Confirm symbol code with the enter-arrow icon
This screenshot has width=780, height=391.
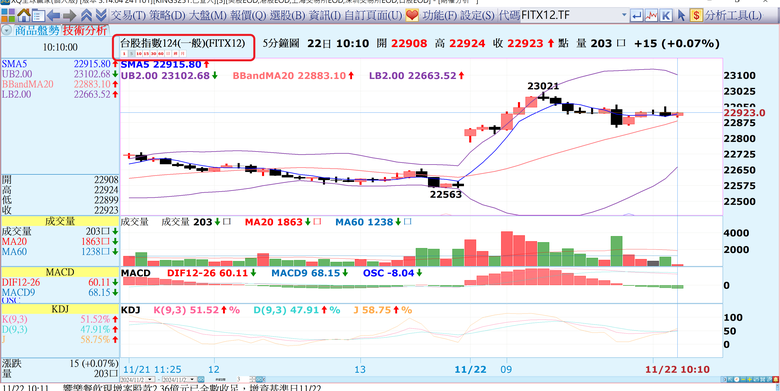636,15
